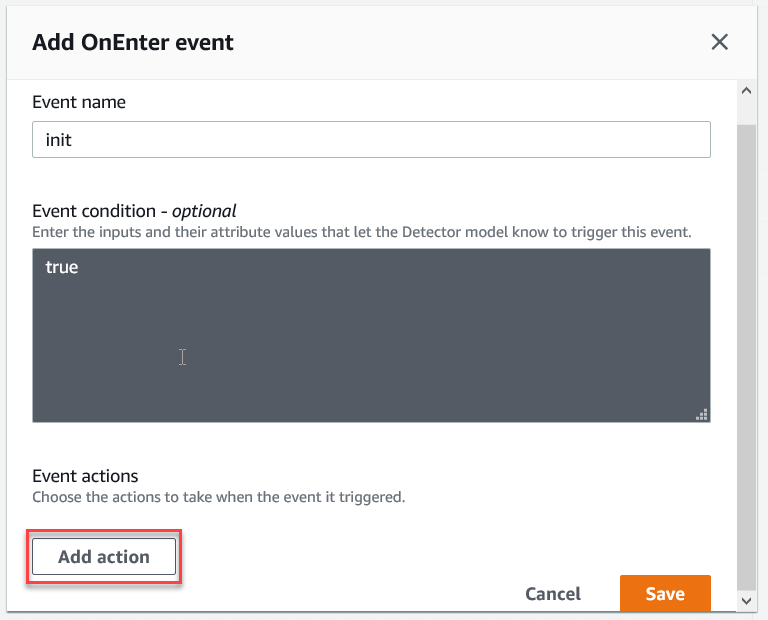Click the 'Event actions' heading
Screen dimensions: 768x620
point(85,476)
